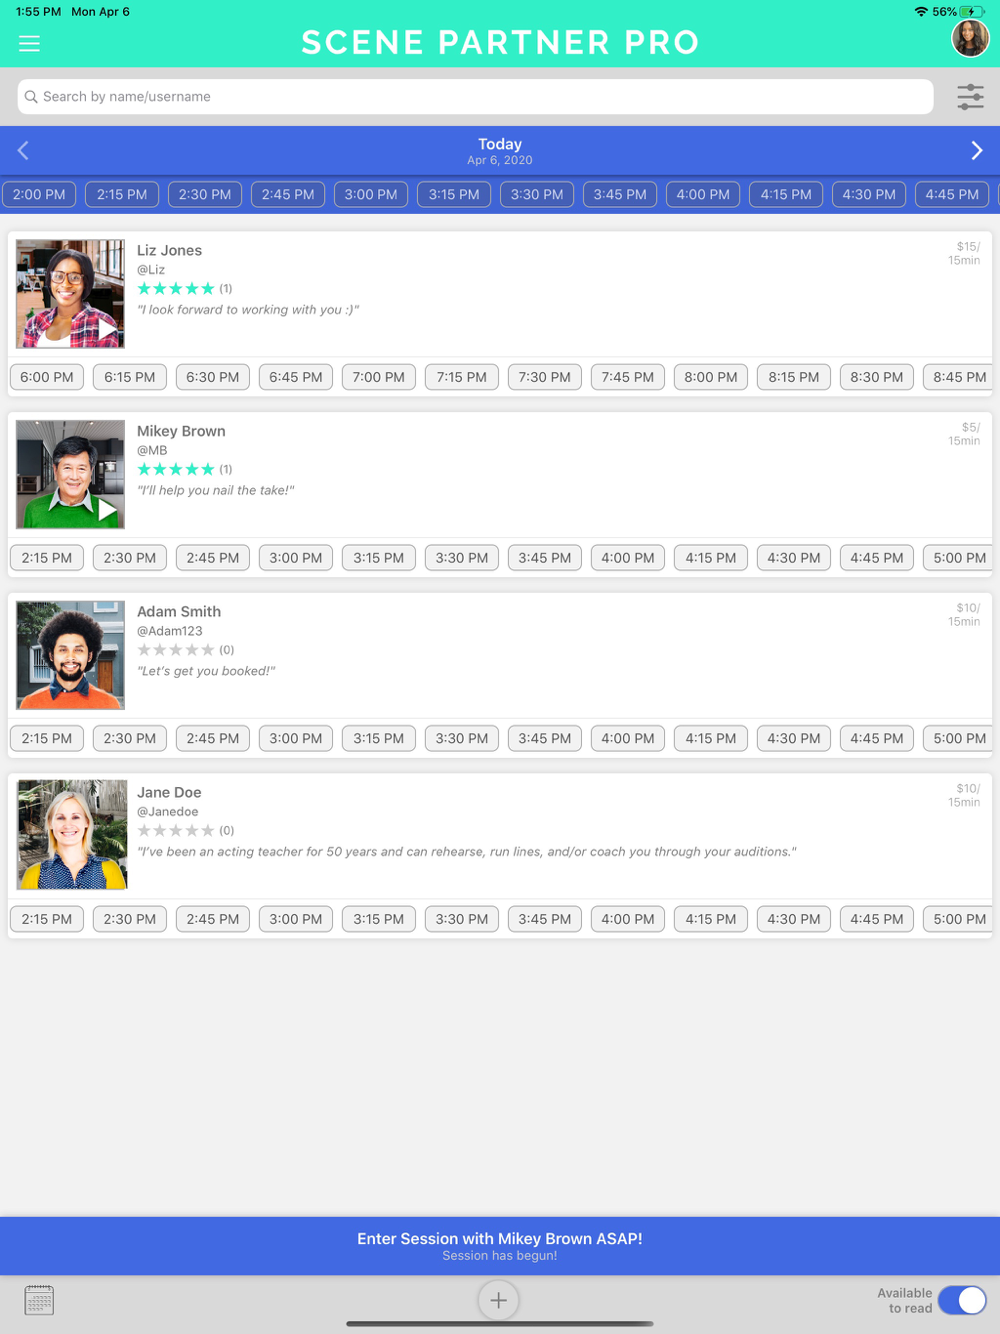Click the search name/username field

pyautogui.click(x=475, y=97)
